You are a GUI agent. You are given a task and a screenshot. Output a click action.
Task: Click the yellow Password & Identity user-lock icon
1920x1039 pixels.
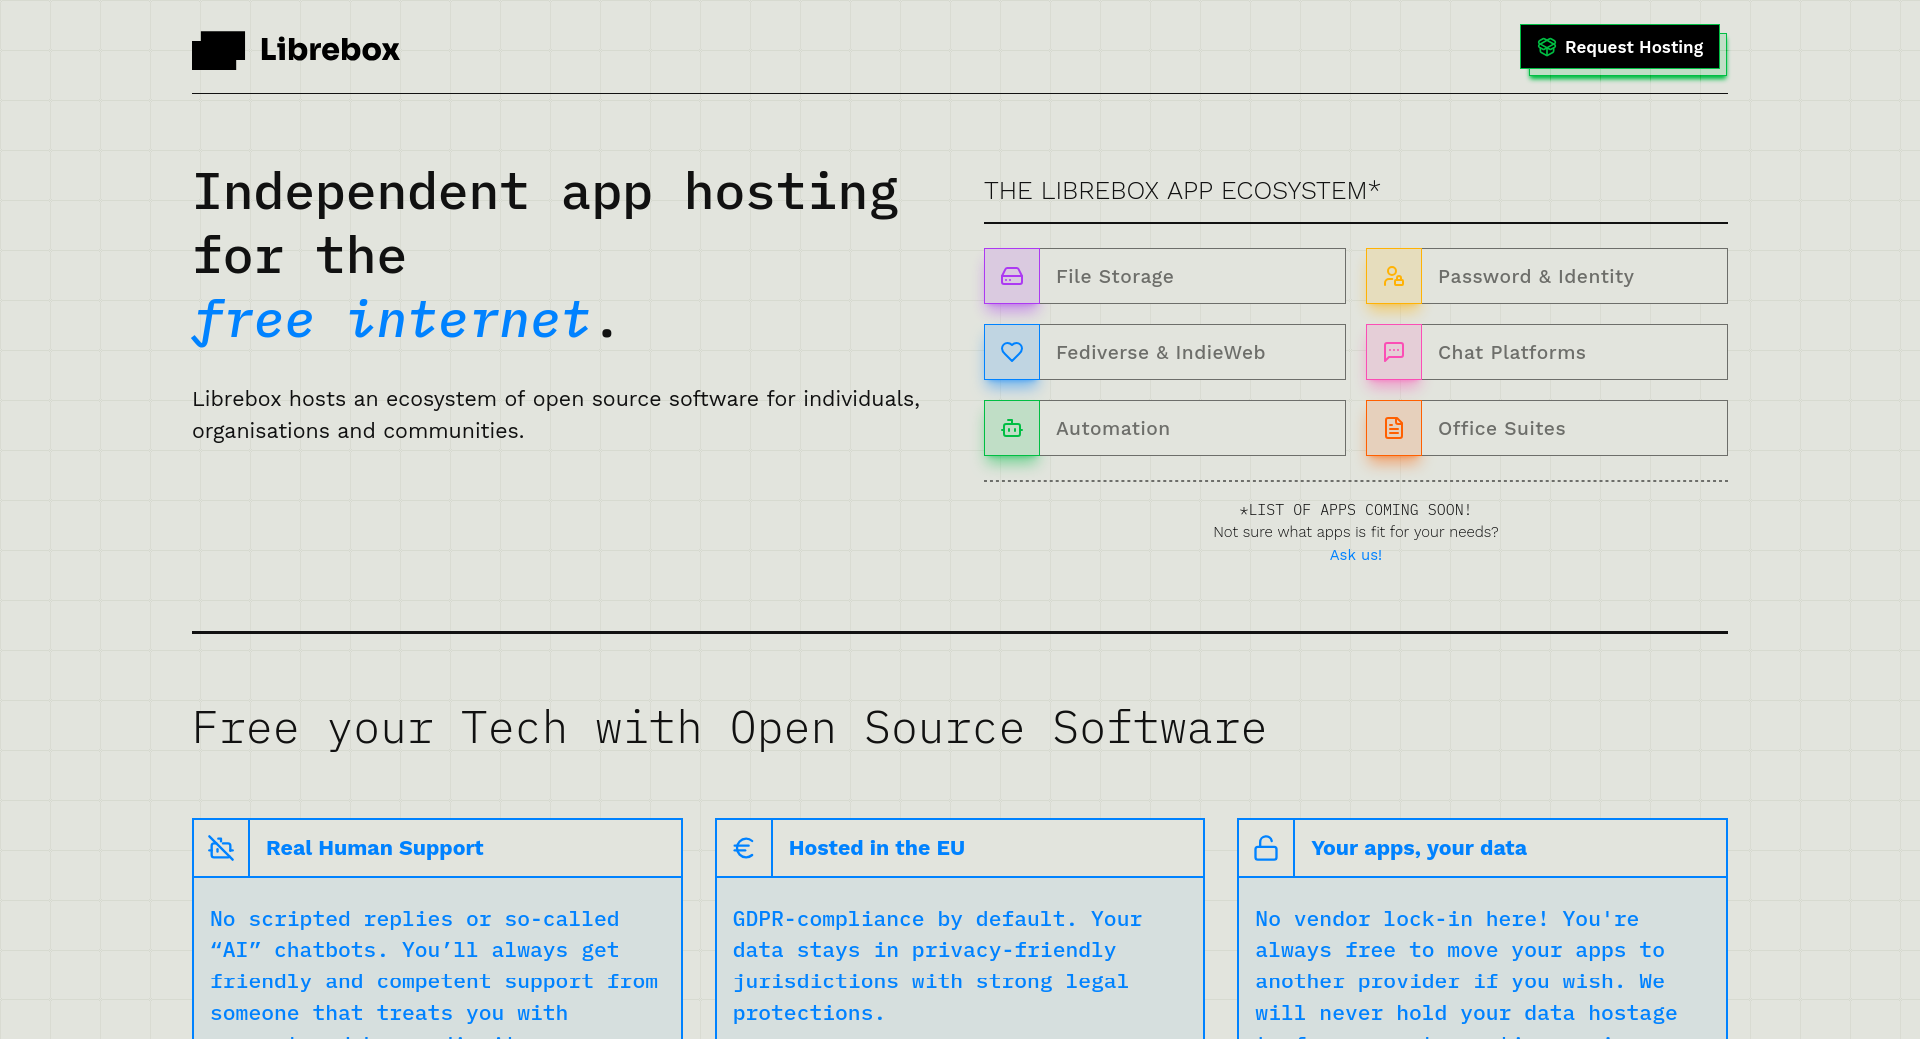(1394, 276)
